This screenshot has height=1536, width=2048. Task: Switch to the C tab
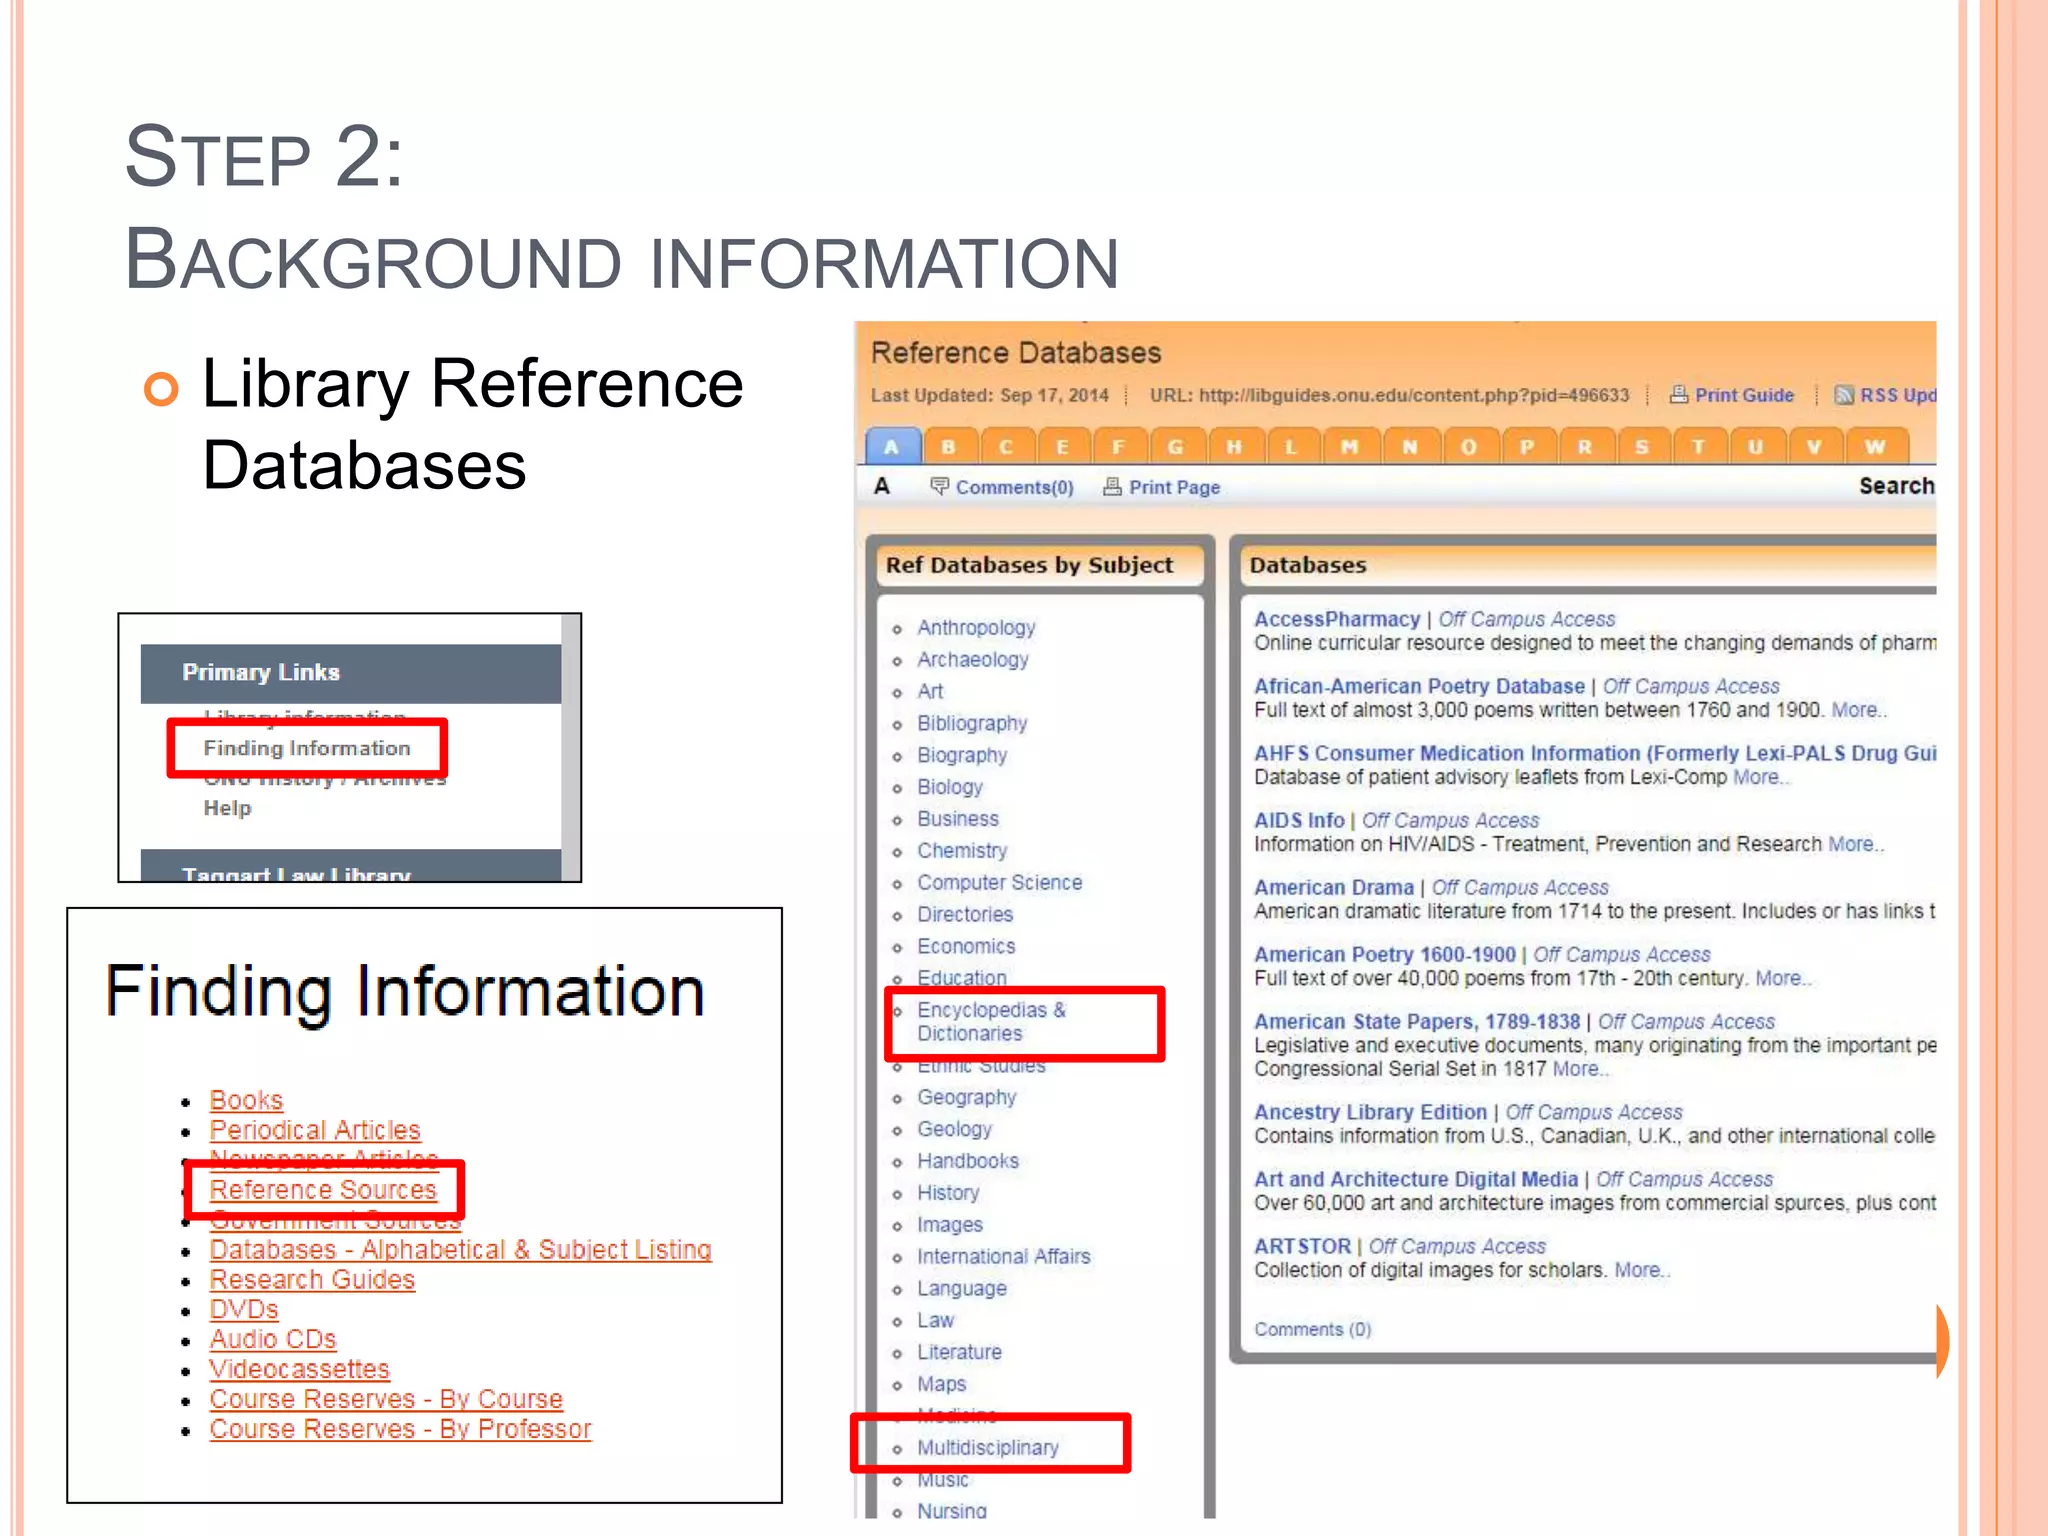[1006, 446]
